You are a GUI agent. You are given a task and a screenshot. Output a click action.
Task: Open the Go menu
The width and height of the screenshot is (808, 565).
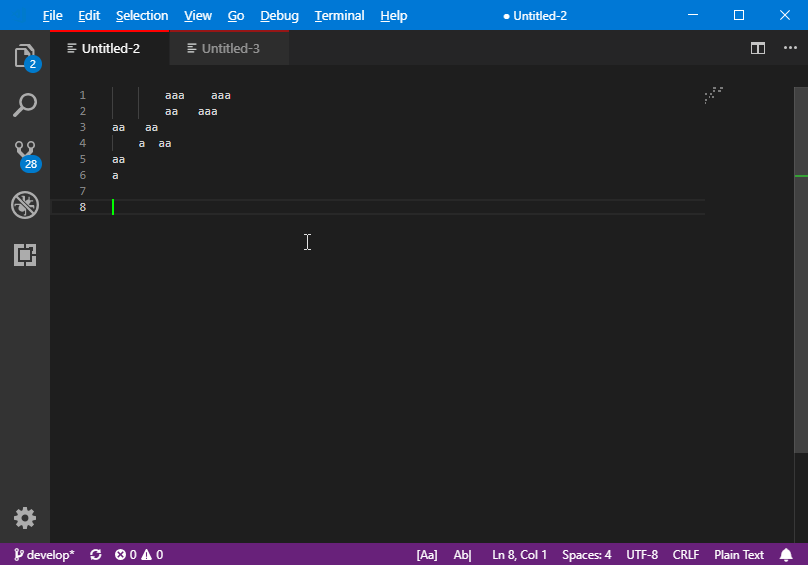236,15
